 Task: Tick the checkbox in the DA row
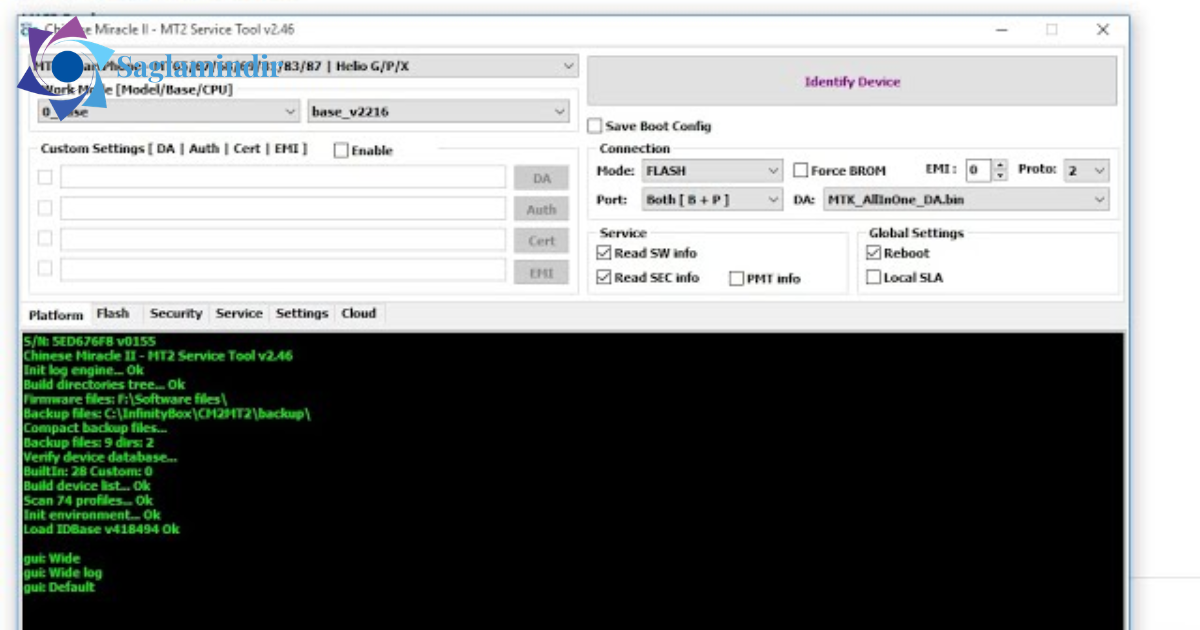45,178
